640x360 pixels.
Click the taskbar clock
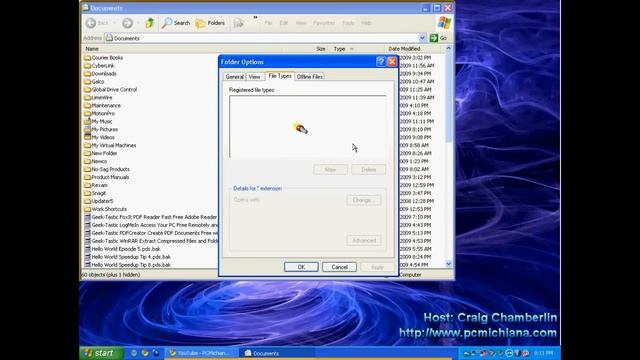pyautogui.click(x=543, y=353)
